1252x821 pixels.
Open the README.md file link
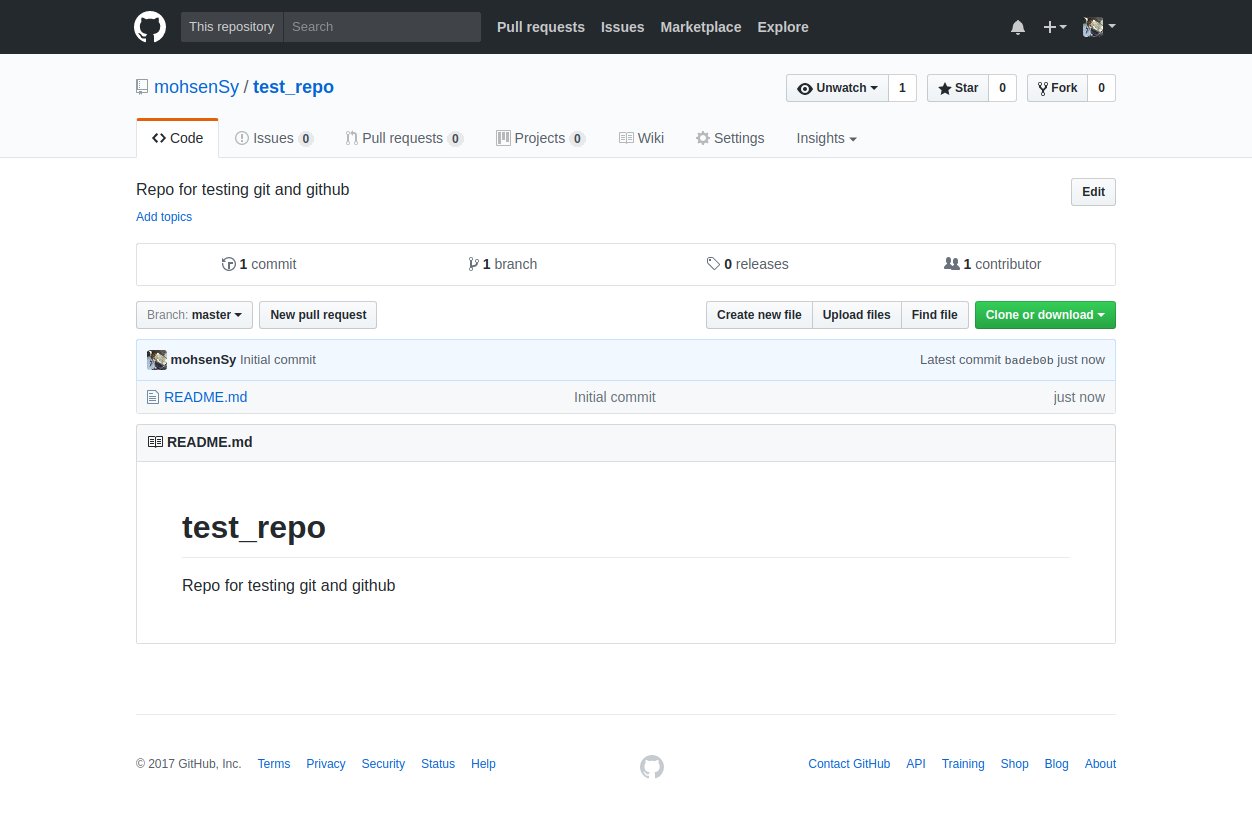(x=206, y=397)
